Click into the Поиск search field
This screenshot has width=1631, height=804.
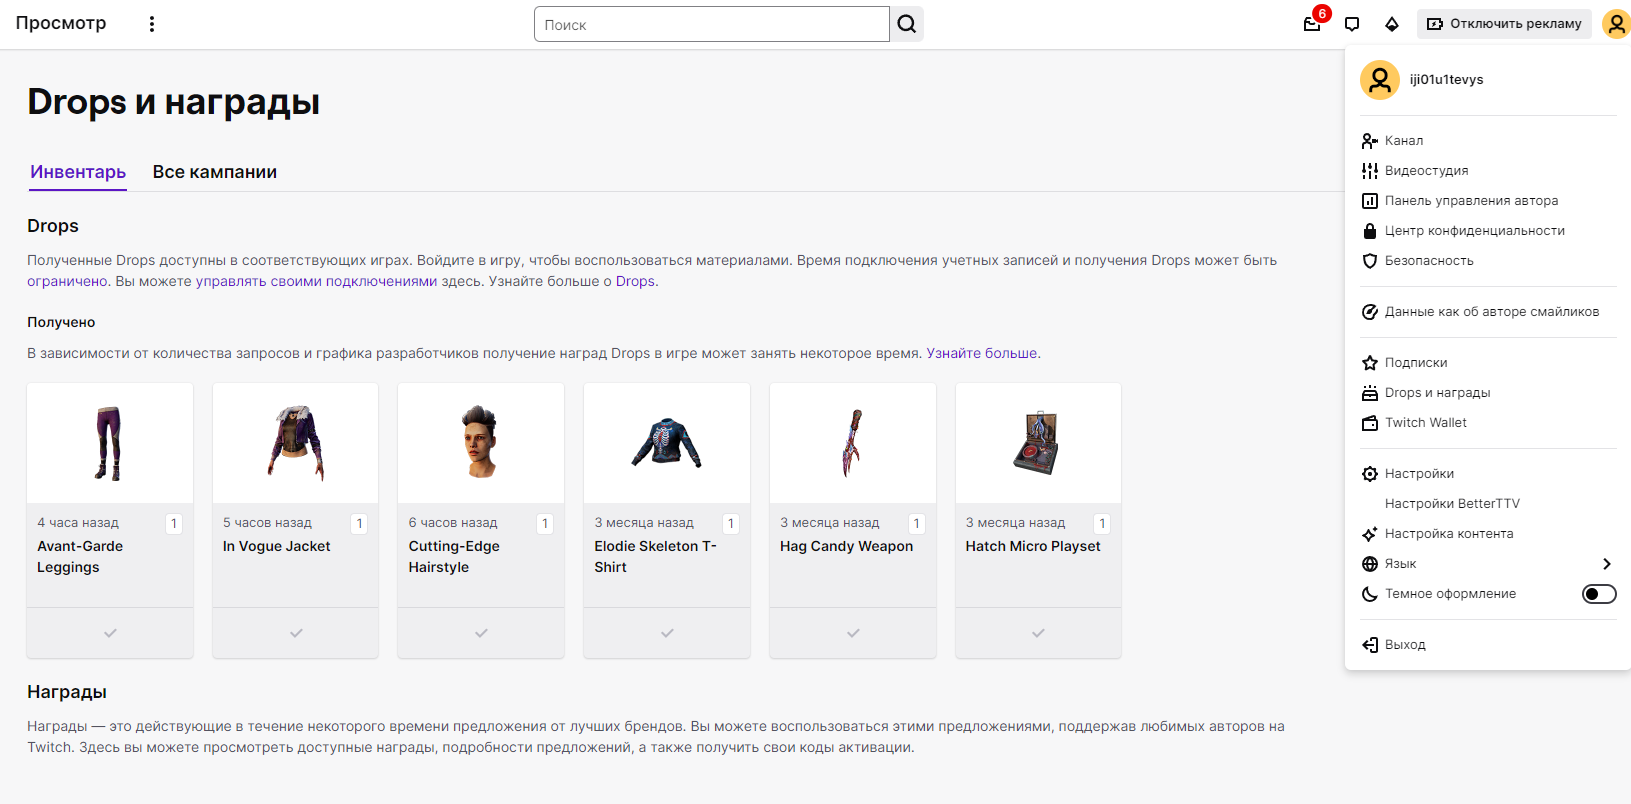click(x=711, y=24)
